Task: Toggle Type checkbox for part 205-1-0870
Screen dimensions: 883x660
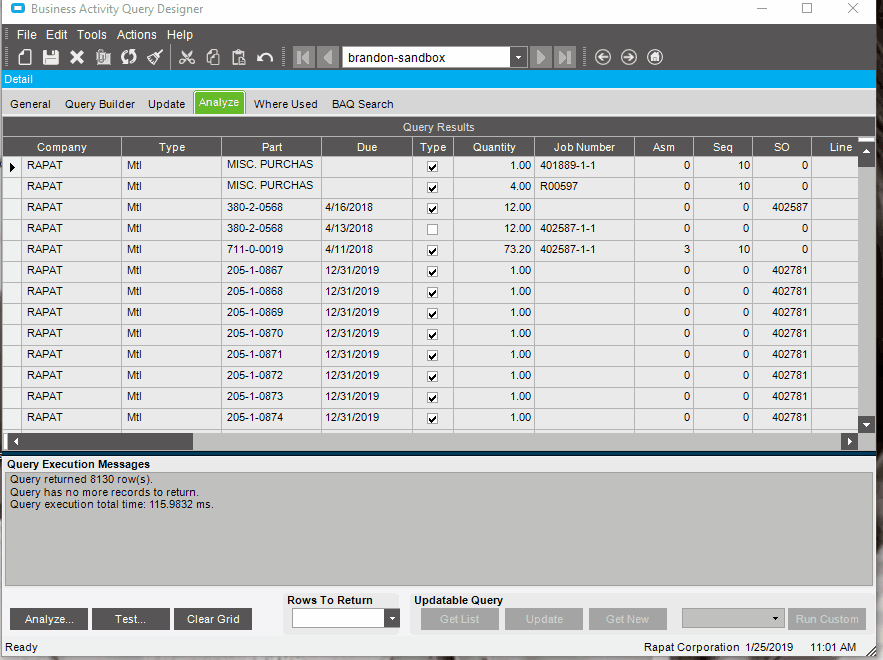Action: point(432,335)
